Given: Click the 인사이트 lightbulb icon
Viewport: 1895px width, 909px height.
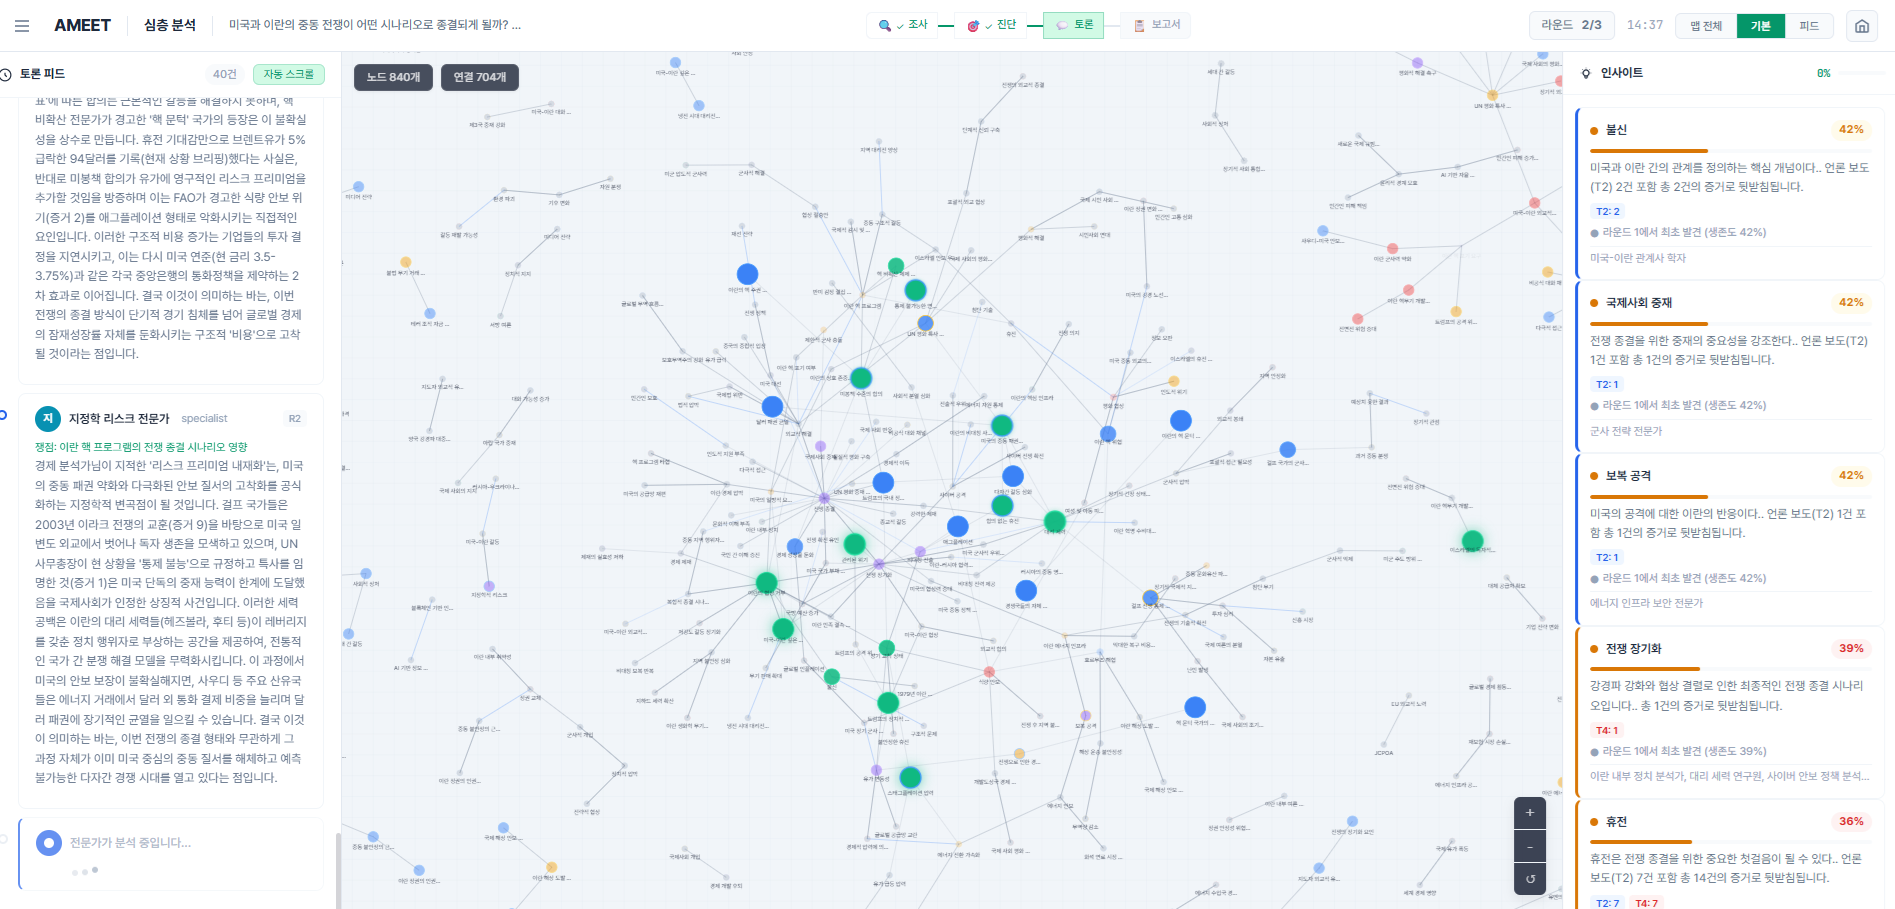Looking at the screenshot, I should [x=1586, y=74].
